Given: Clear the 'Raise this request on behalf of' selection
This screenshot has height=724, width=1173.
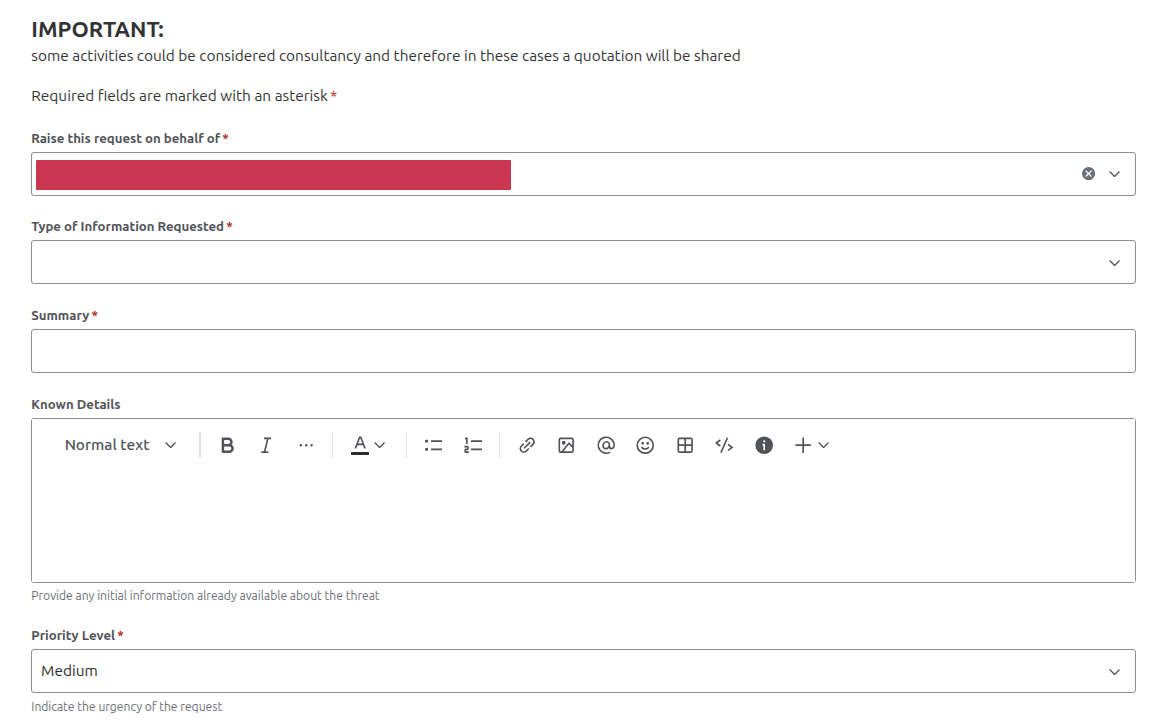Looking at the screenshot, I should click(1088, 174).
